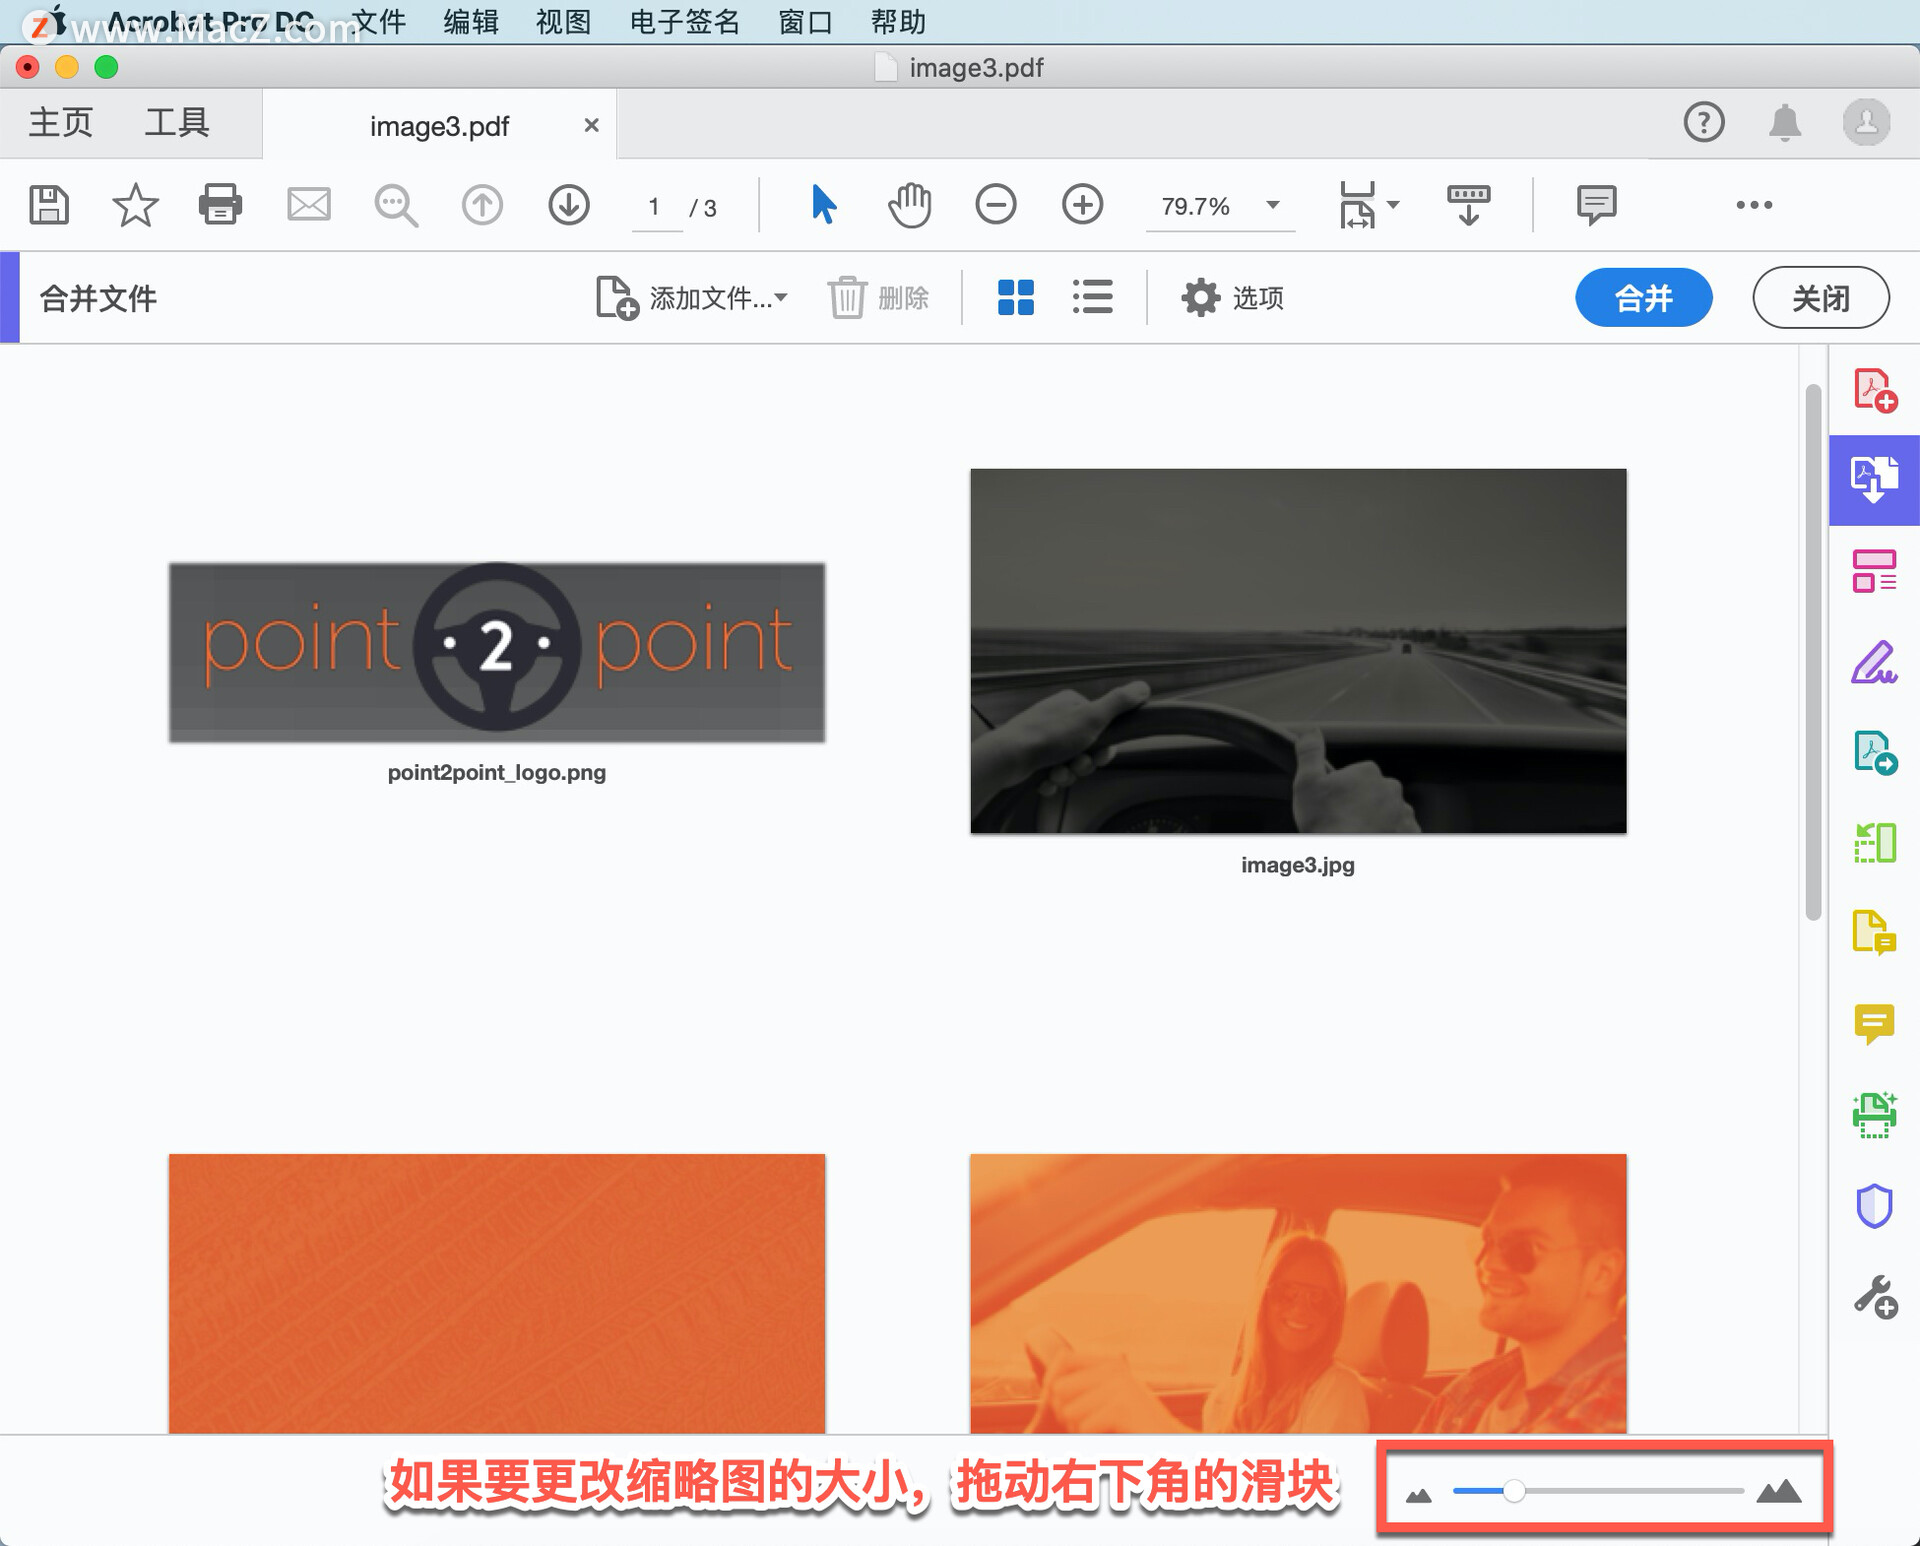Switch to list view
Viewport: 1920px width, 1546px height.
pyautogui.click(x=1092, y=297)
